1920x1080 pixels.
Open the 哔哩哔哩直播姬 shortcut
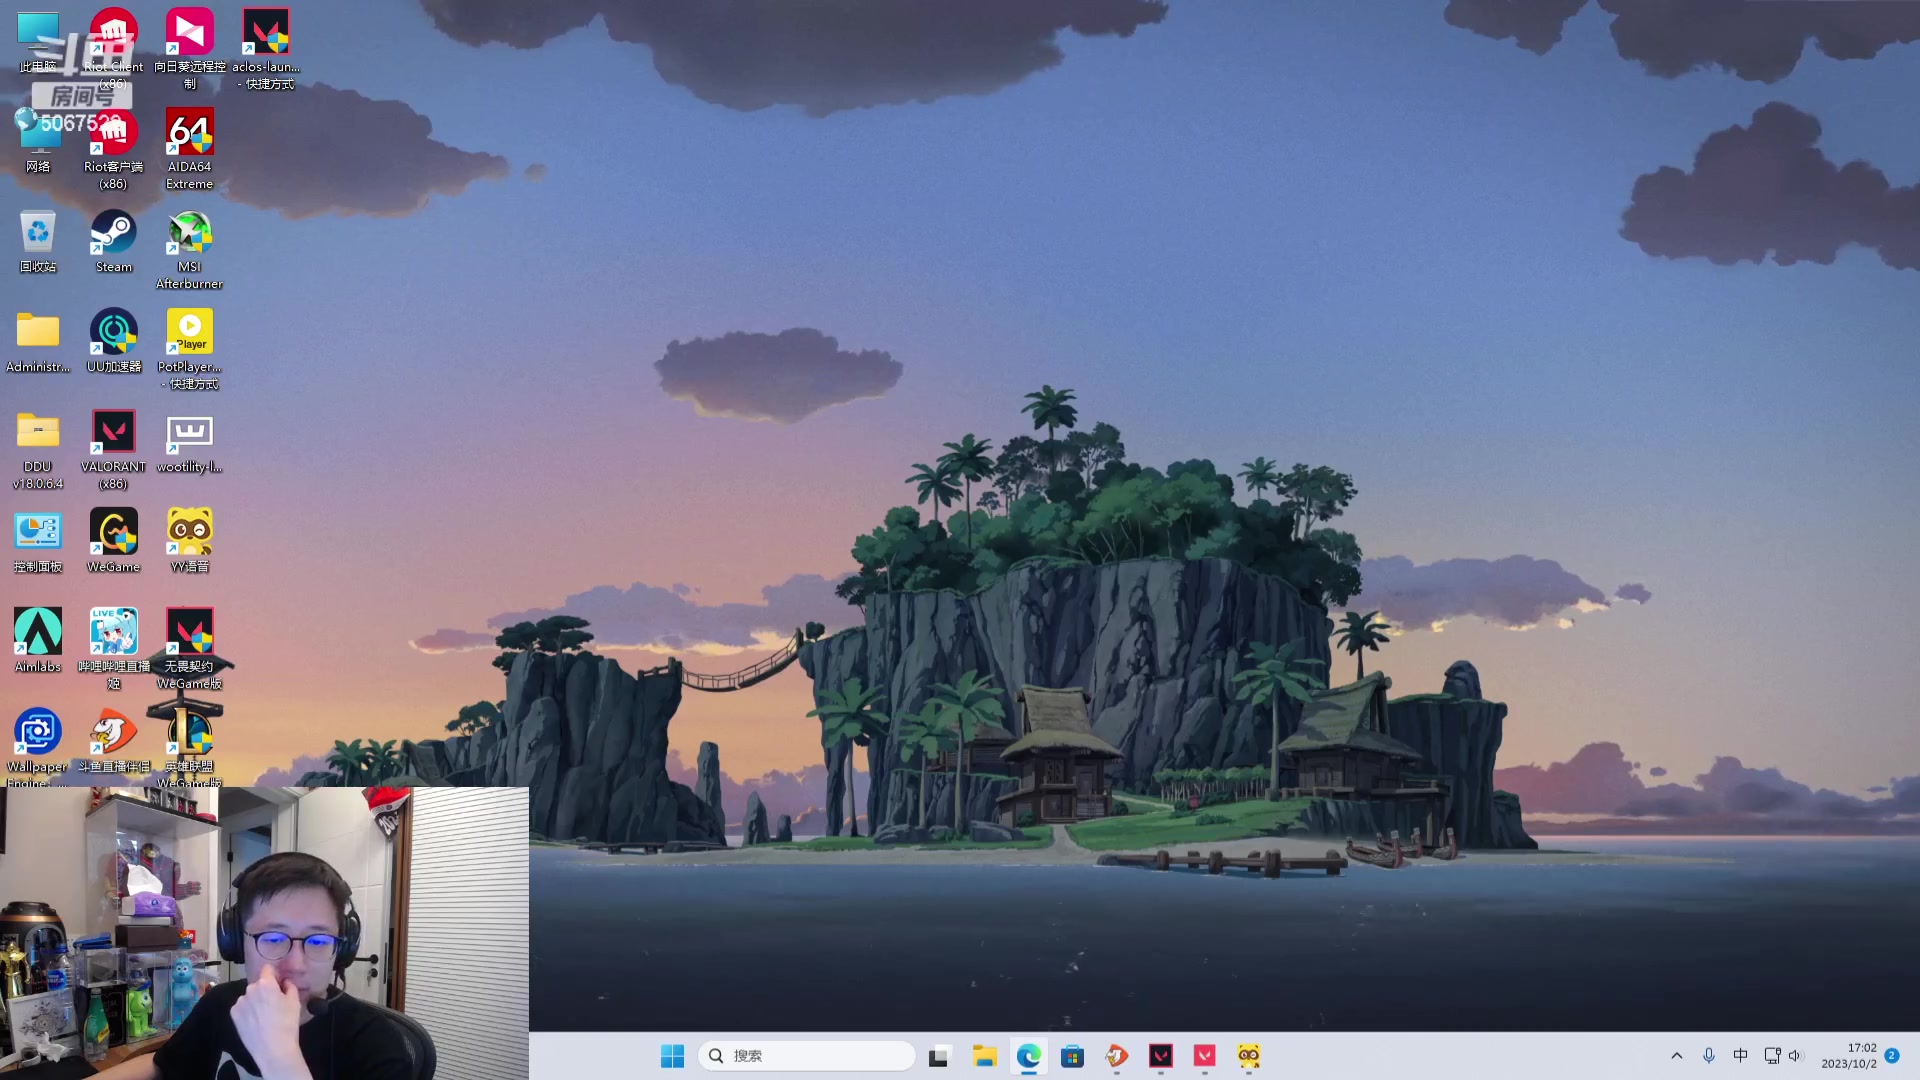coord(113,648)
